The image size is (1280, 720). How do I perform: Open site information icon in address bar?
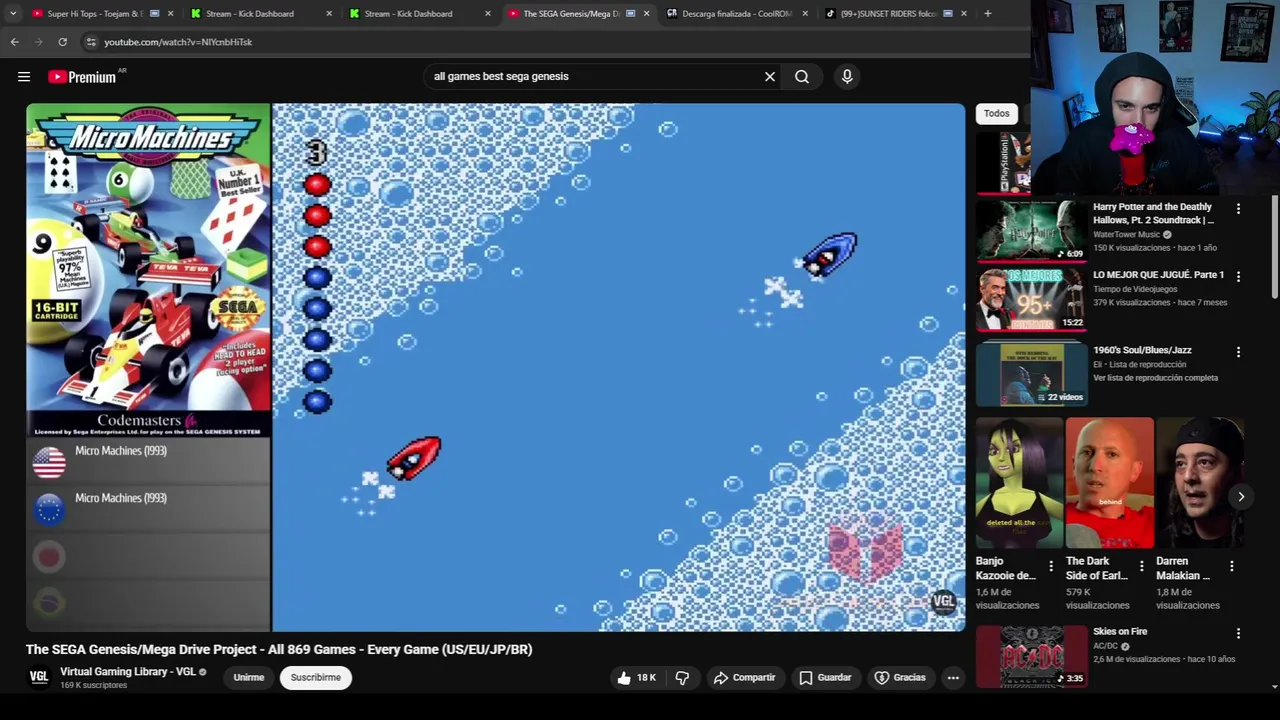coord(91,42)
